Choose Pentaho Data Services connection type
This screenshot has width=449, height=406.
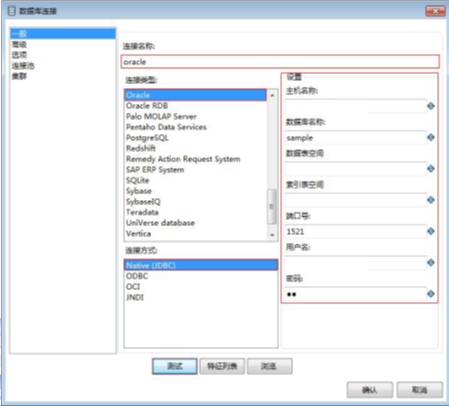click(x=195, y=127)
